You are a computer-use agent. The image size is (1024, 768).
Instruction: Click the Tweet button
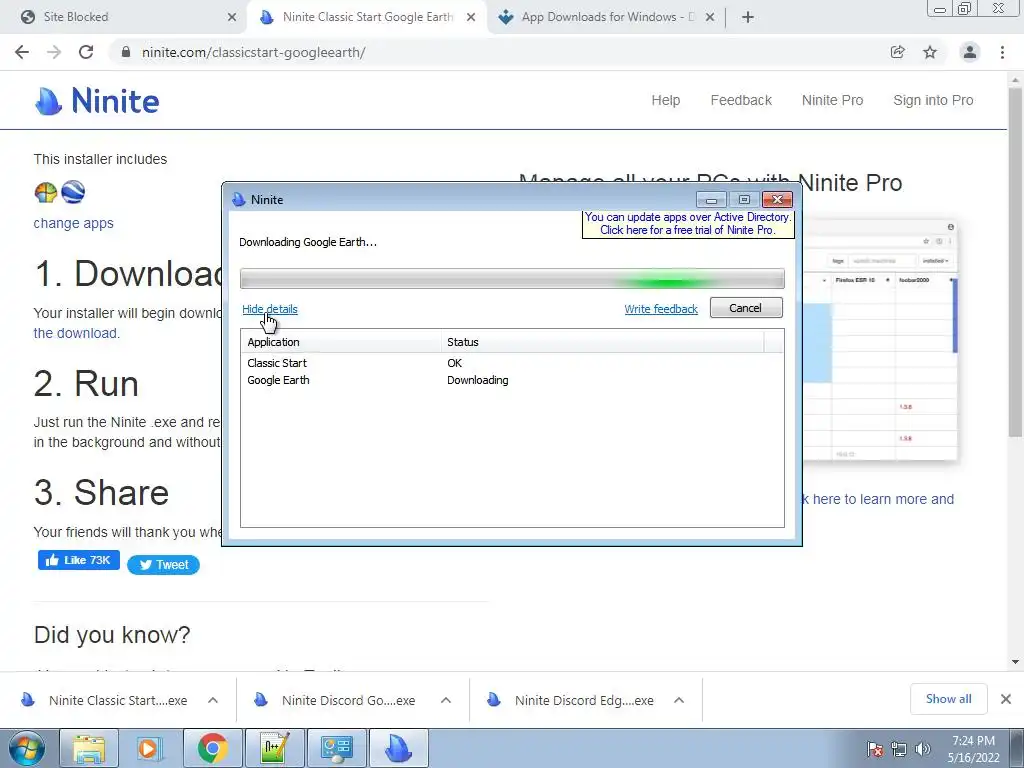click(x=163, y=564)
